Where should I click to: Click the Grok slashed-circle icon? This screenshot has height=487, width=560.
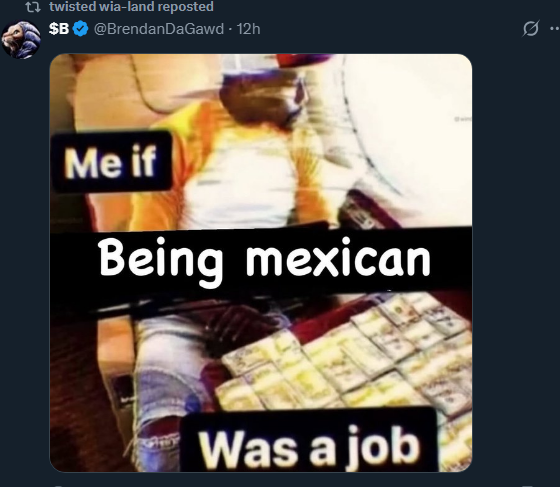(530, 29)
